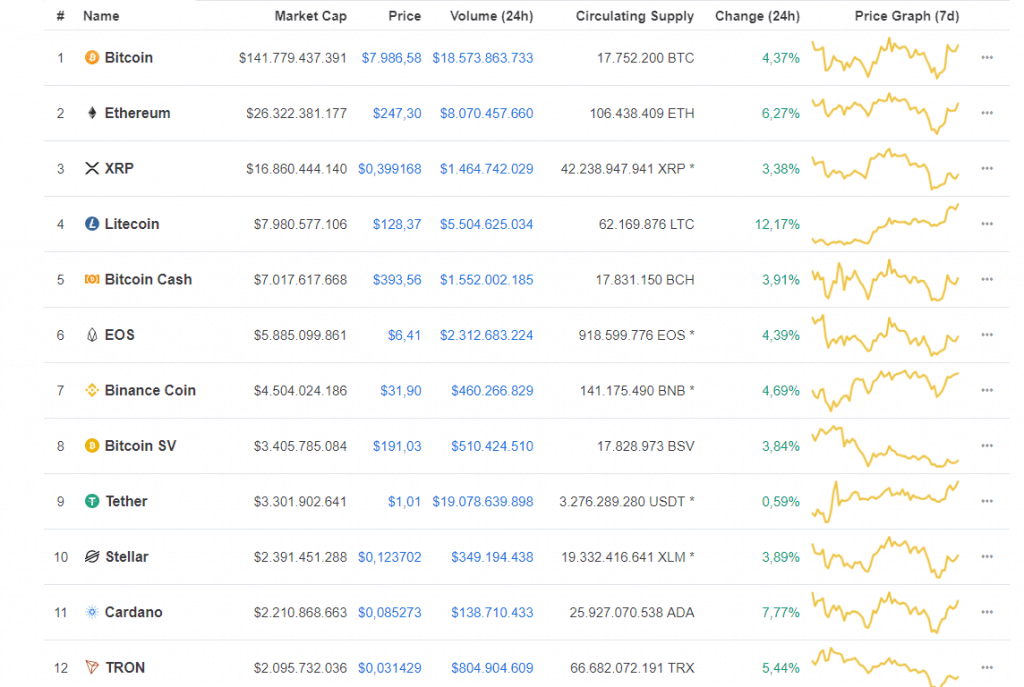The image size is (1024, 687).
Task: Open the Bitcoin name link
Action: pos(129,57)
